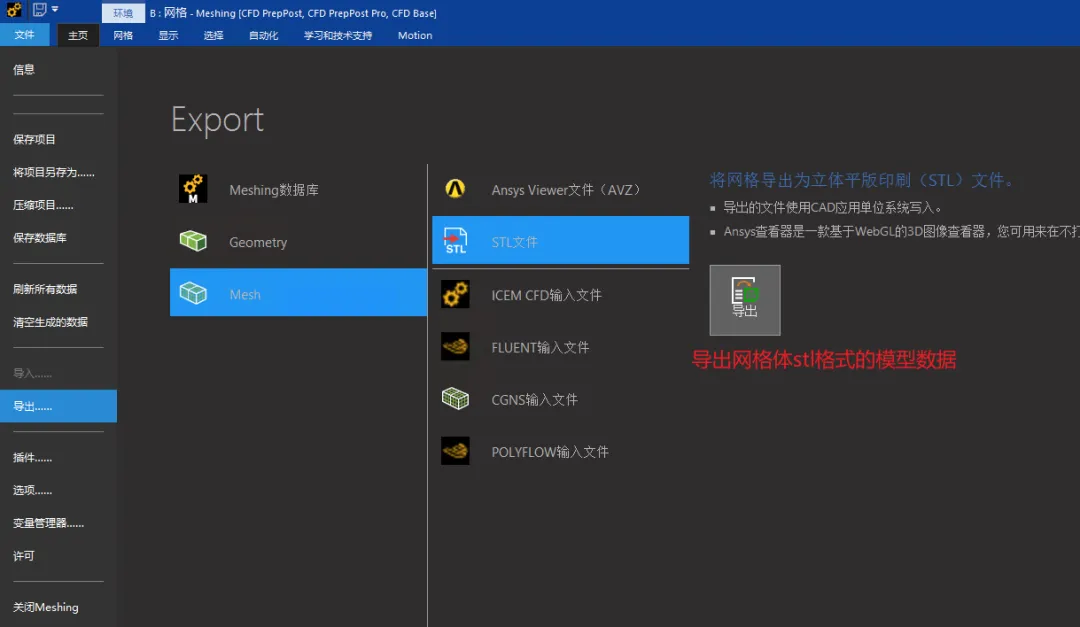Choose the STL文件 format label
This screenshot has width=1080, height=627.
click(x=515, y=243)
